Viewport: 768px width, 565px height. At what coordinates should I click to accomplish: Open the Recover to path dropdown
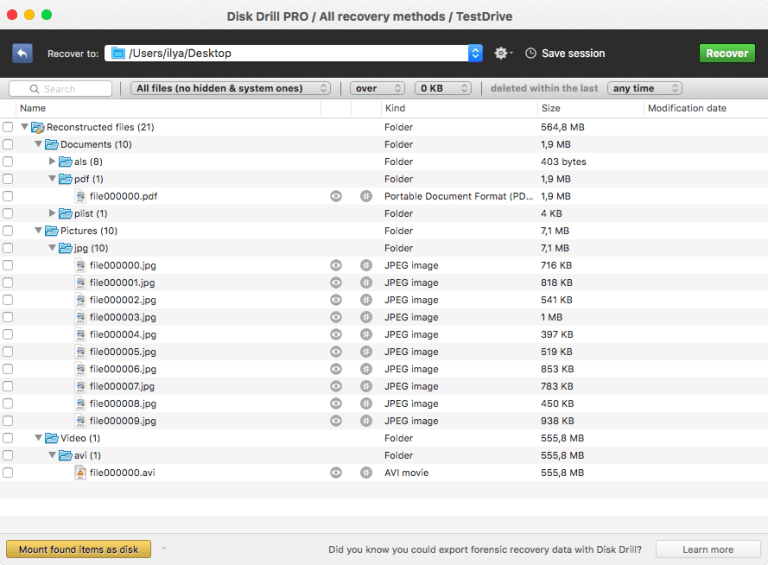[475, 53]
